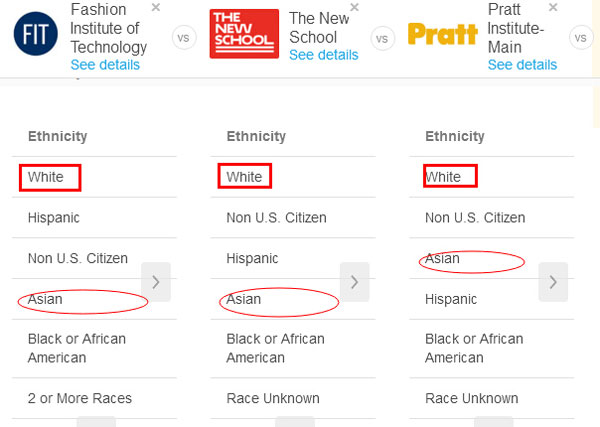Select Asian row in The New School column

pos(293,299)
